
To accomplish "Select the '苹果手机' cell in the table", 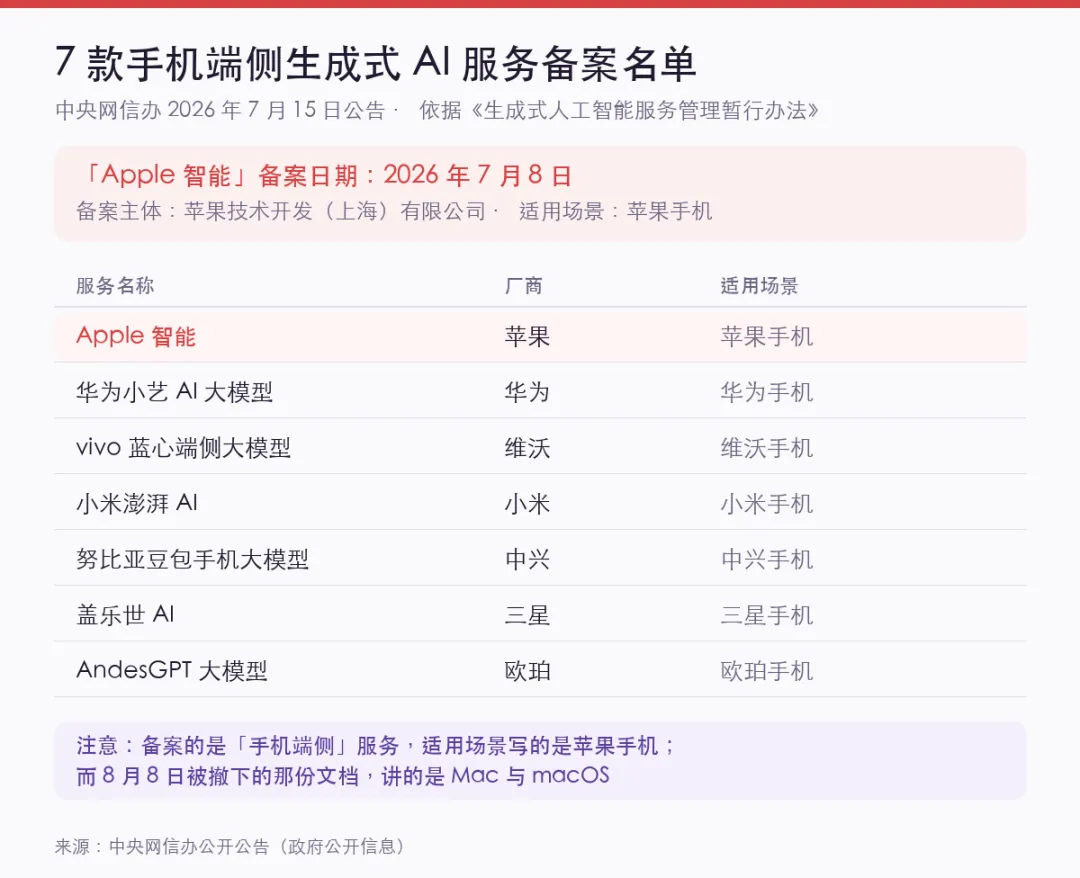I will (767, 336).
